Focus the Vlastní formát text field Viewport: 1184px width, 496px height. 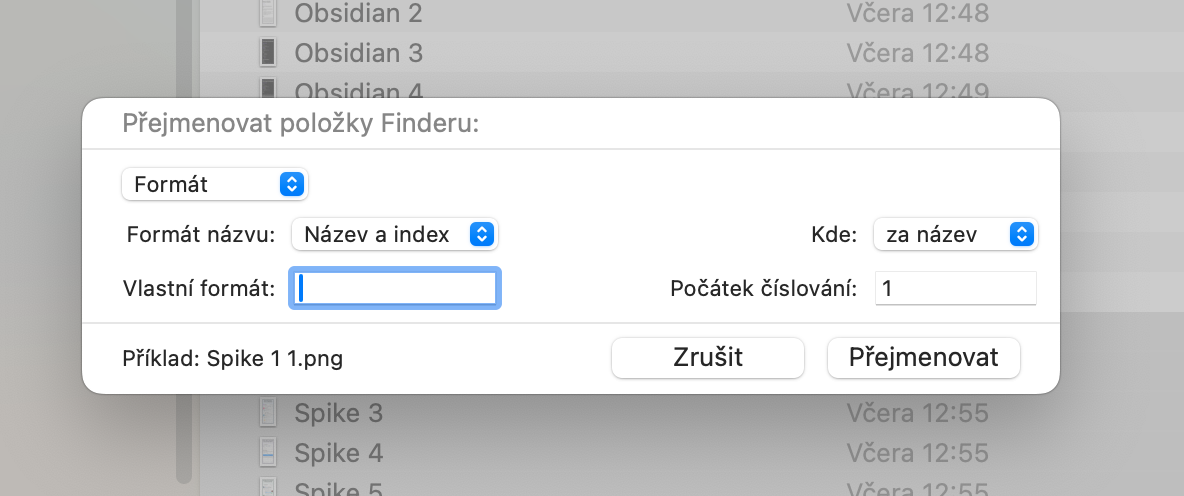coord(395,289)
